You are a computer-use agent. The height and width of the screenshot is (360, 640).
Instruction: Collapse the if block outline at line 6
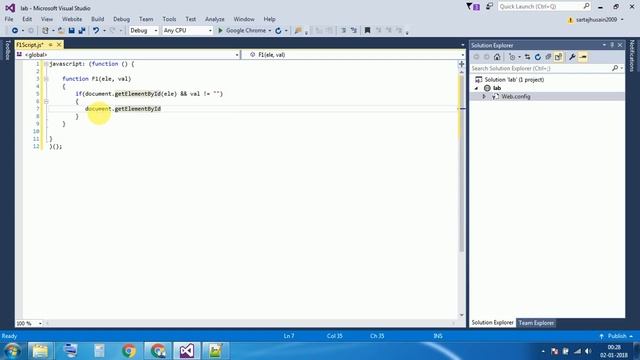coord(46,101)
